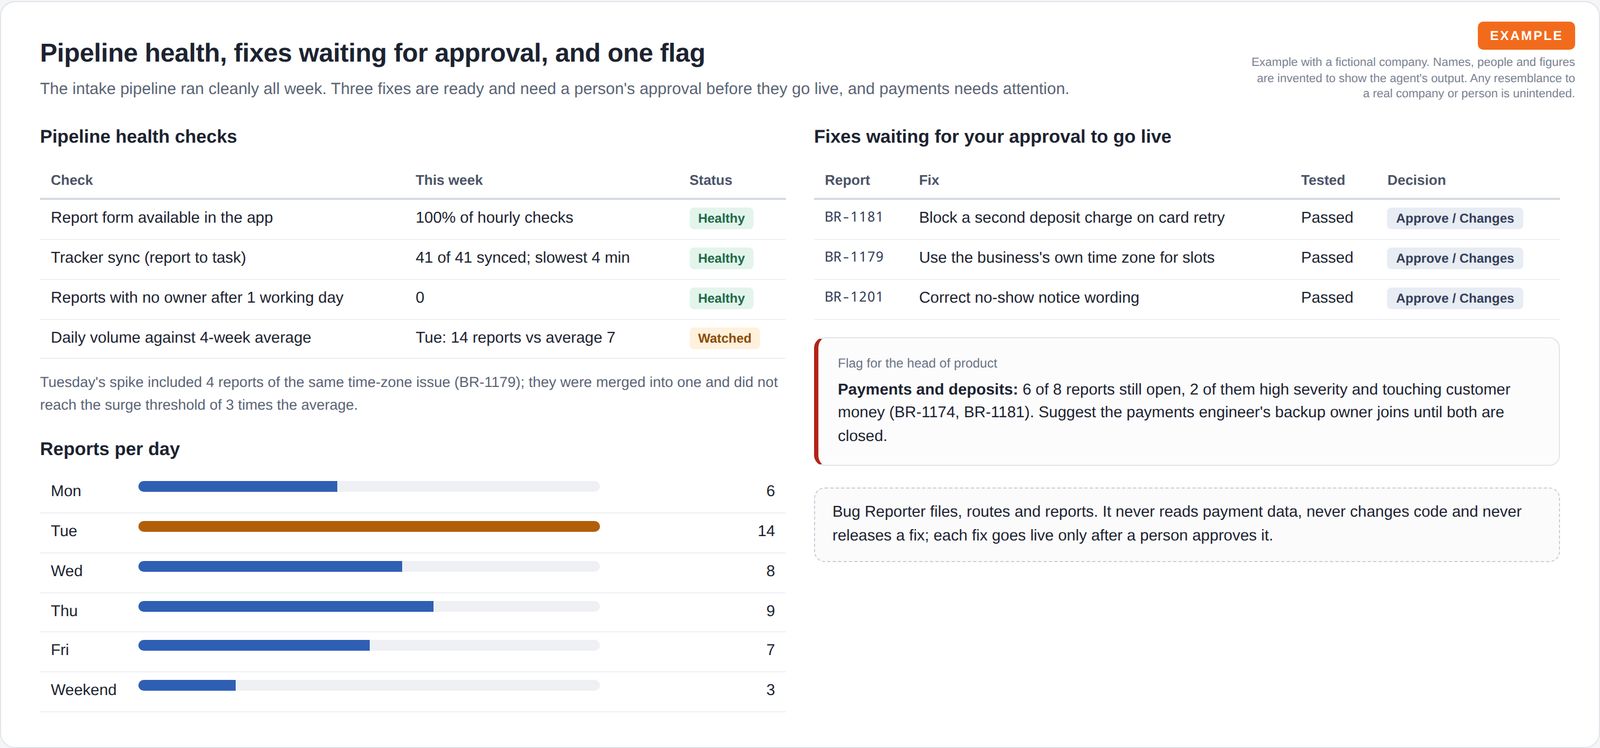
Task: Click '41 of 41 synced; slowest 4 min'
Action: 523,257
